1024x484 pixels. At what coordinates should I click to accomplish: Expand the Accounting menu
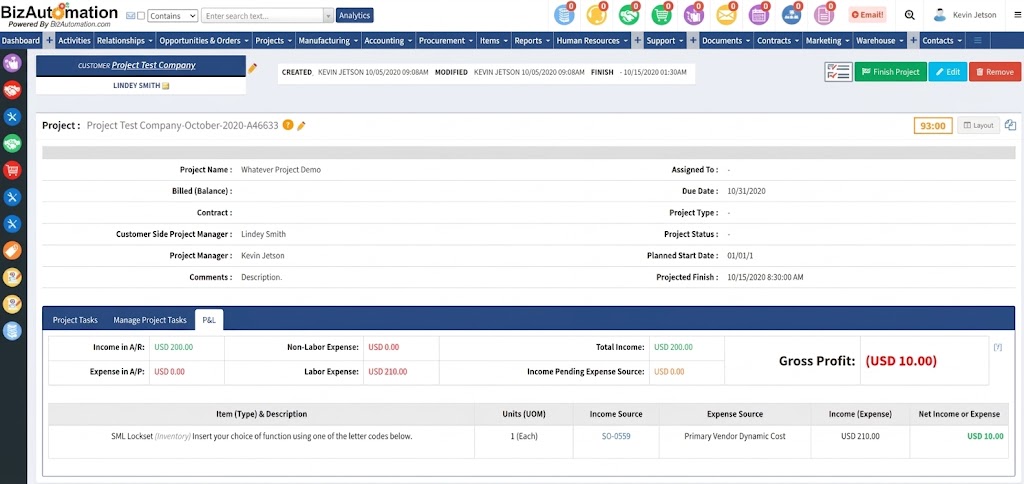pyautogui.click(x=389, y=40)
